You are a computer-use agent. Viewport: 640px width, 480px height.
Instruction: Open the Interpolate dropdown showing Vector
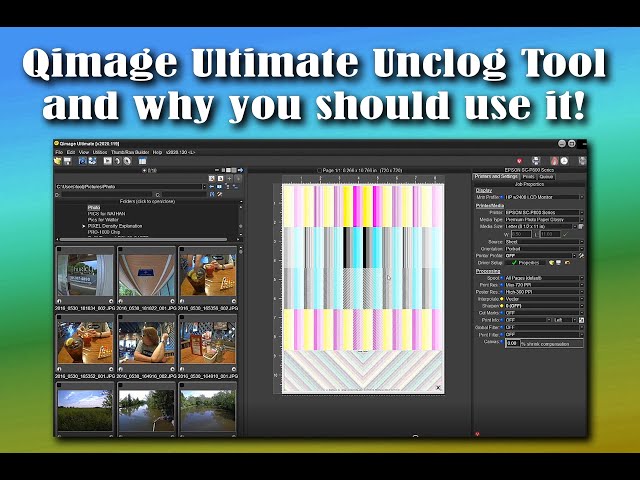coord(544,299)
